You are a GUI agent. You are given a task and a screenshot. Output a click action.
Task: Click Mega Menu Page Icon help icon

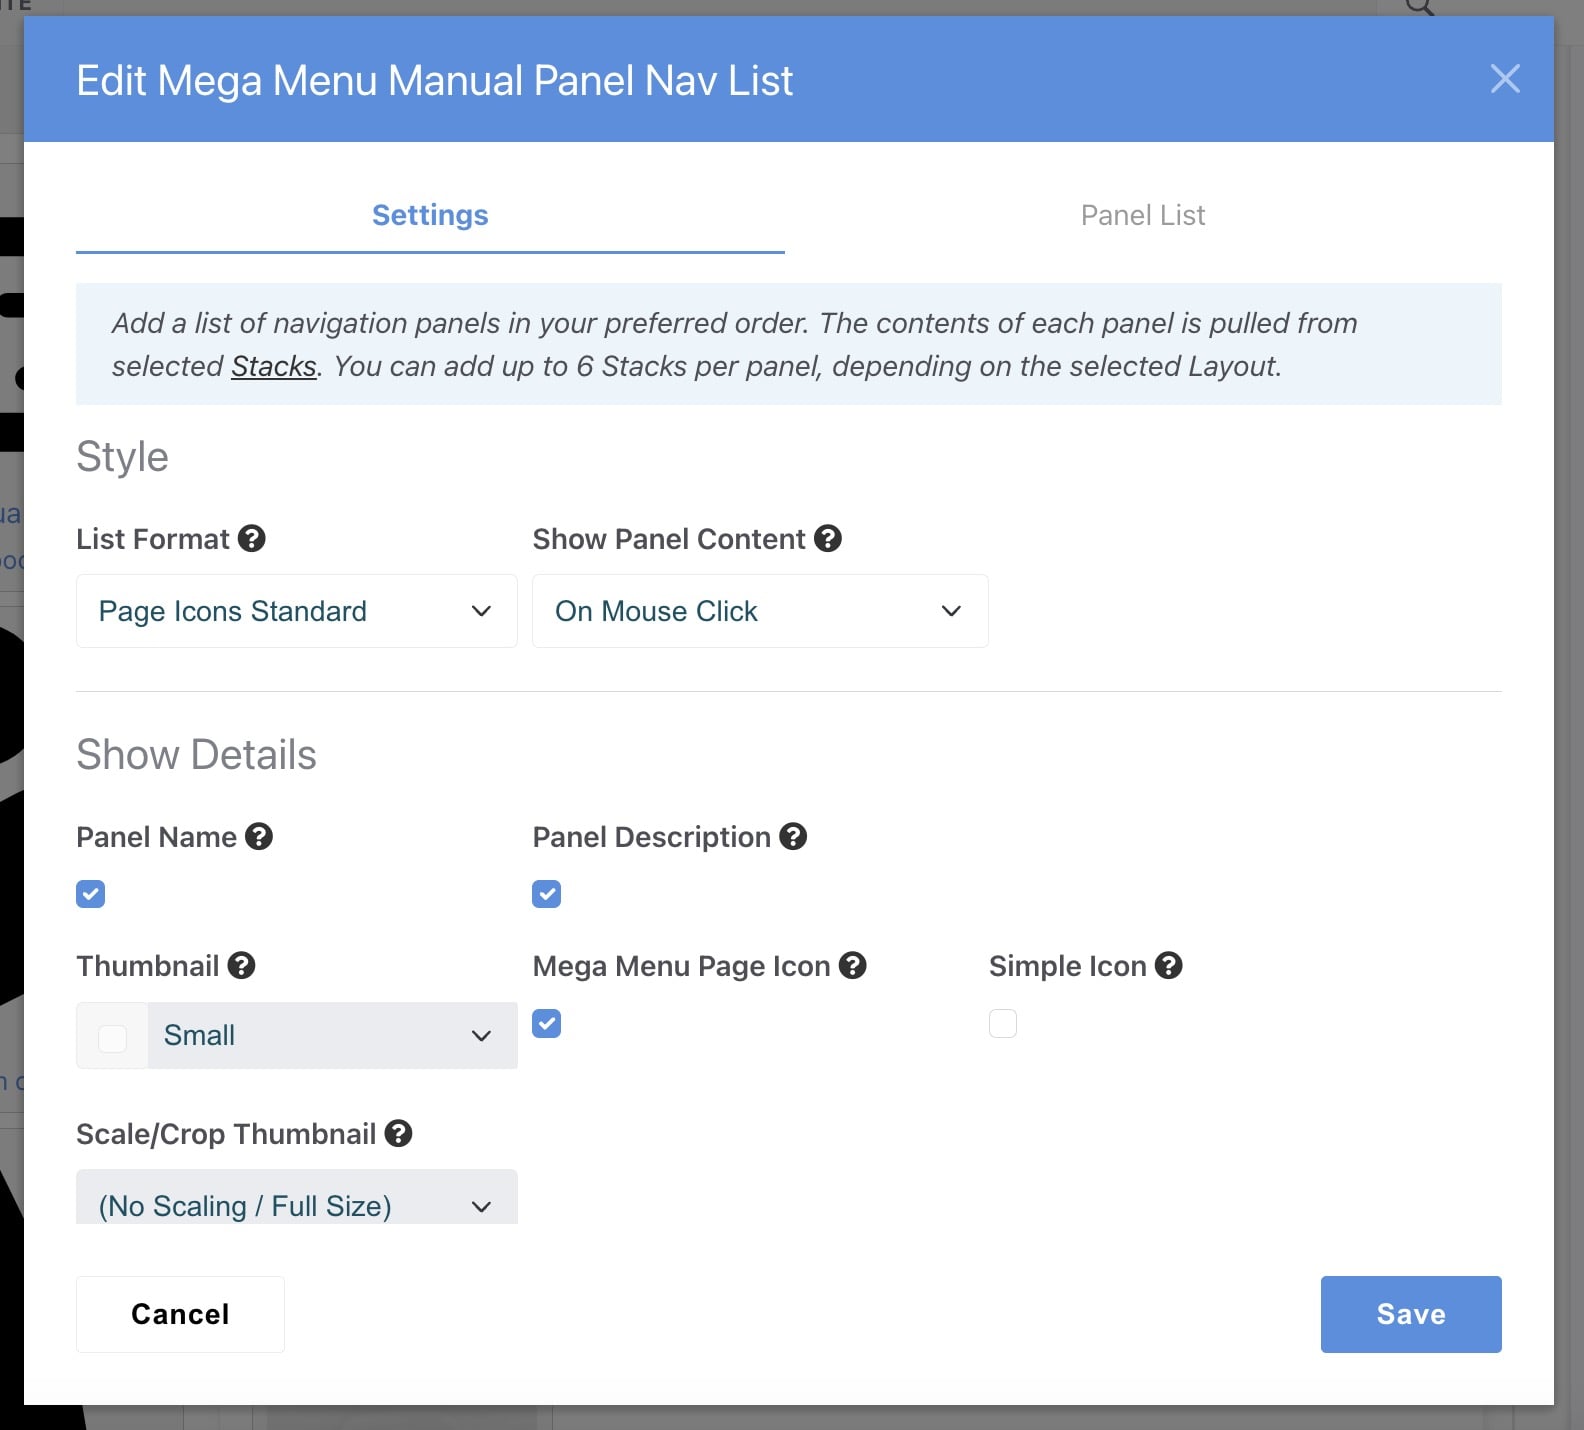coord(852,966)
